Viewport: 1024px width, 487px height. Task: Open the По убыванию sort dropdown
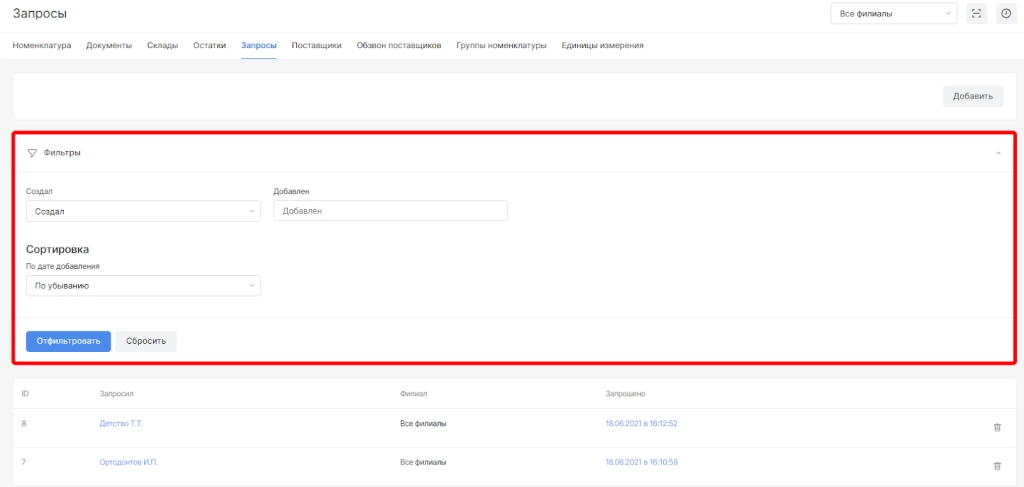pyautogui.click(x=143, y=286)
